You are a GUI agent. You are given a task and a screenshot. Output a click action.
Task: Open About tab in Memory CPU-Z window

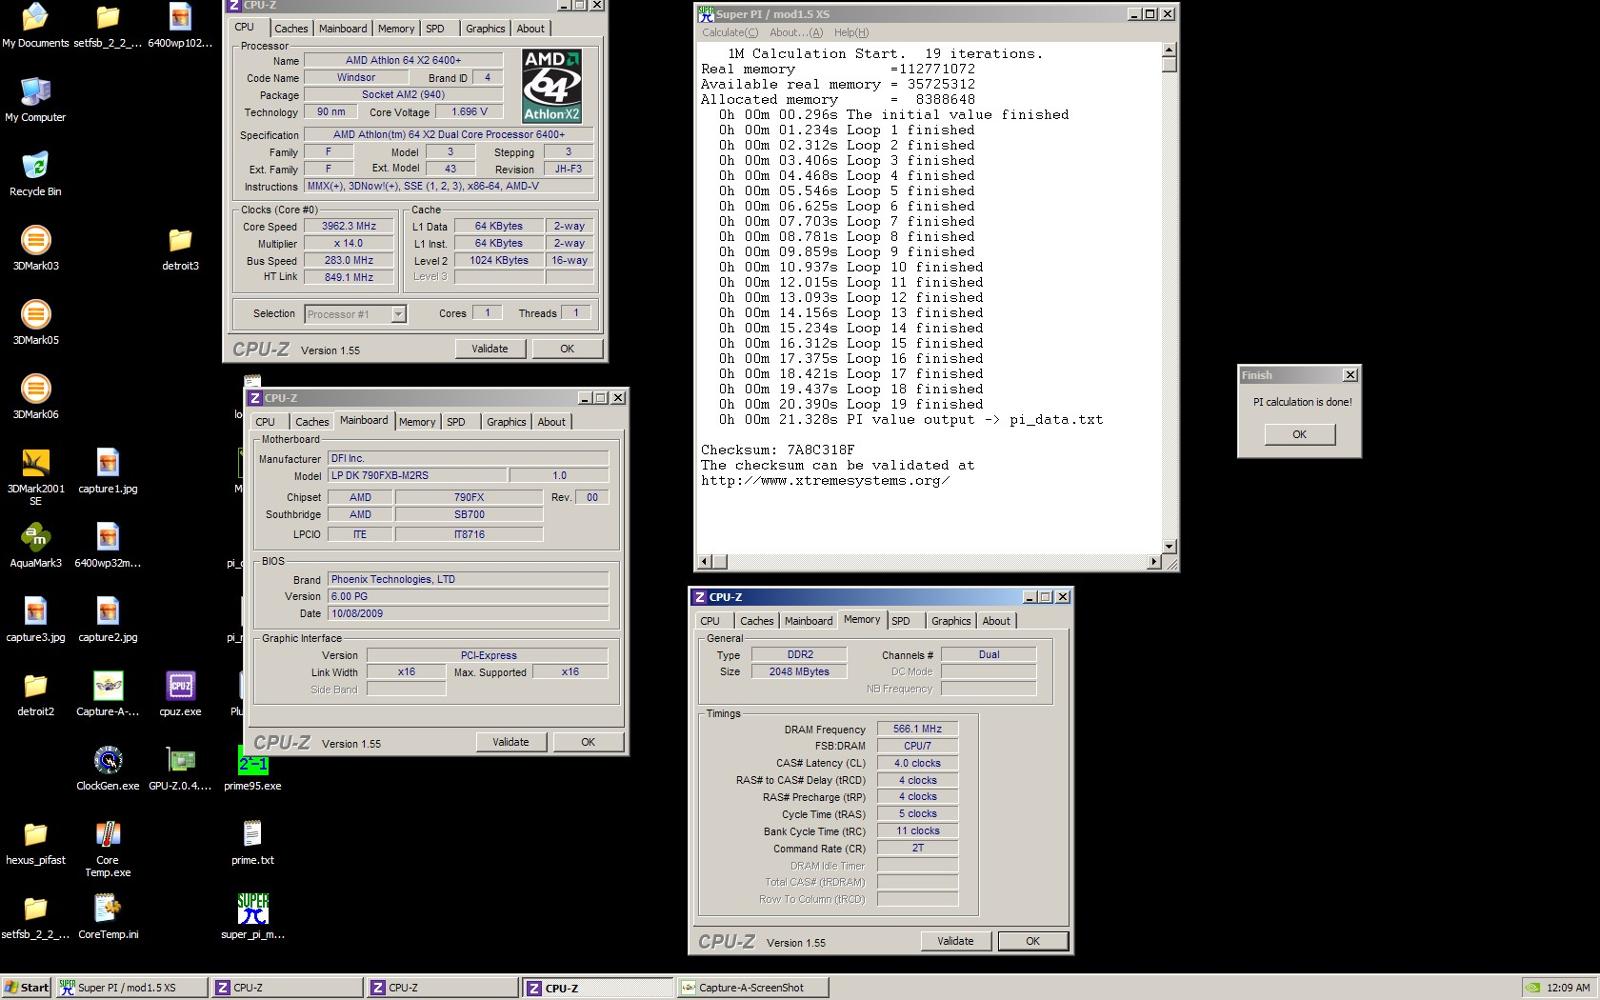pos(996,621)
